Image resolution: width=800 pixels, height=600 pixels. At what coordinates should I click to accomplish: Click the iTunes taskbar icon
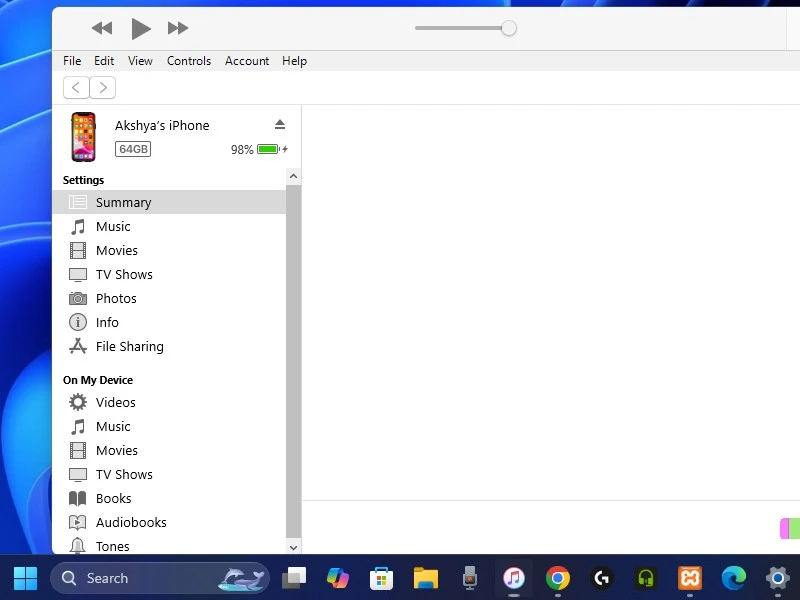(x=514, y=578)
